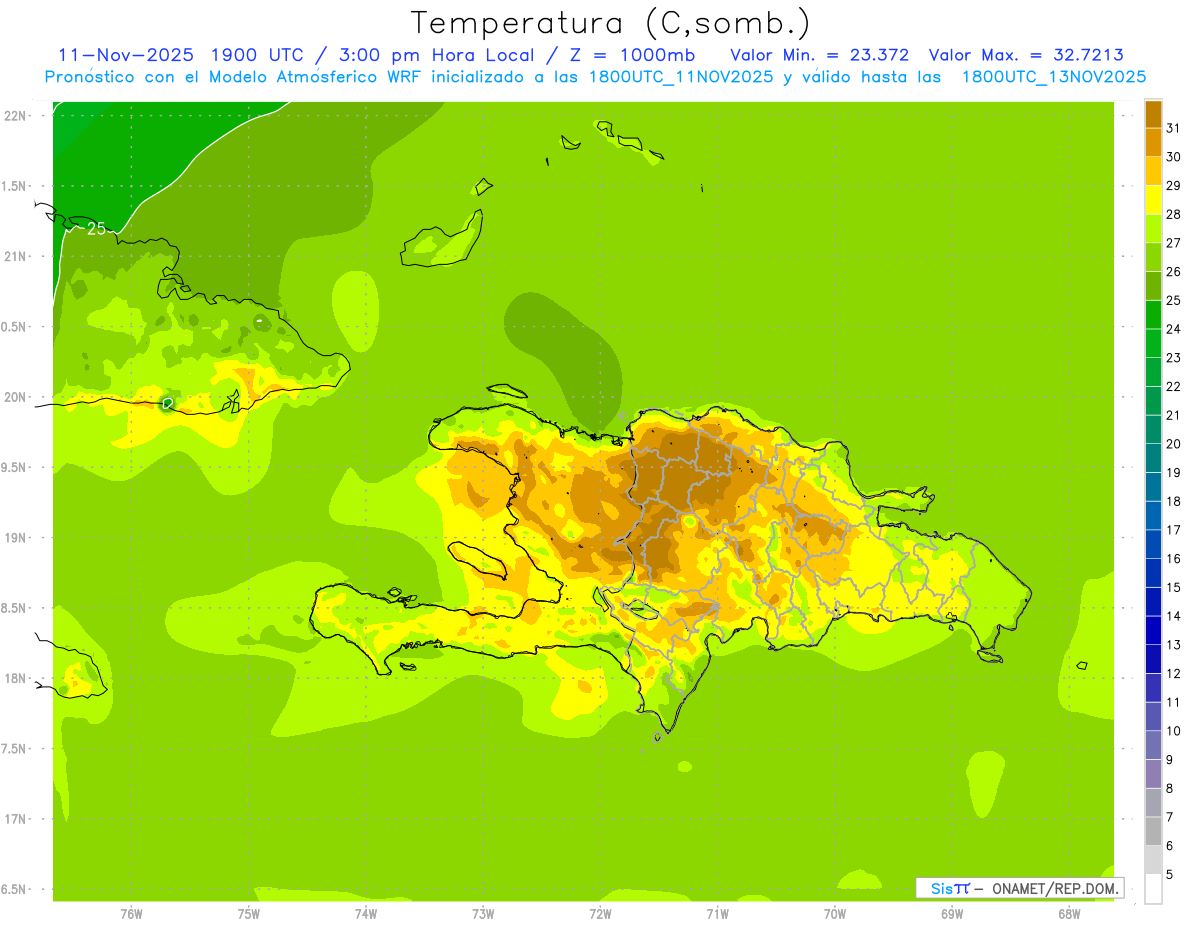This screenshot has width=1200, height=927.
Task: Click the colorbar label "25"
Action: tap(1174, 300)
